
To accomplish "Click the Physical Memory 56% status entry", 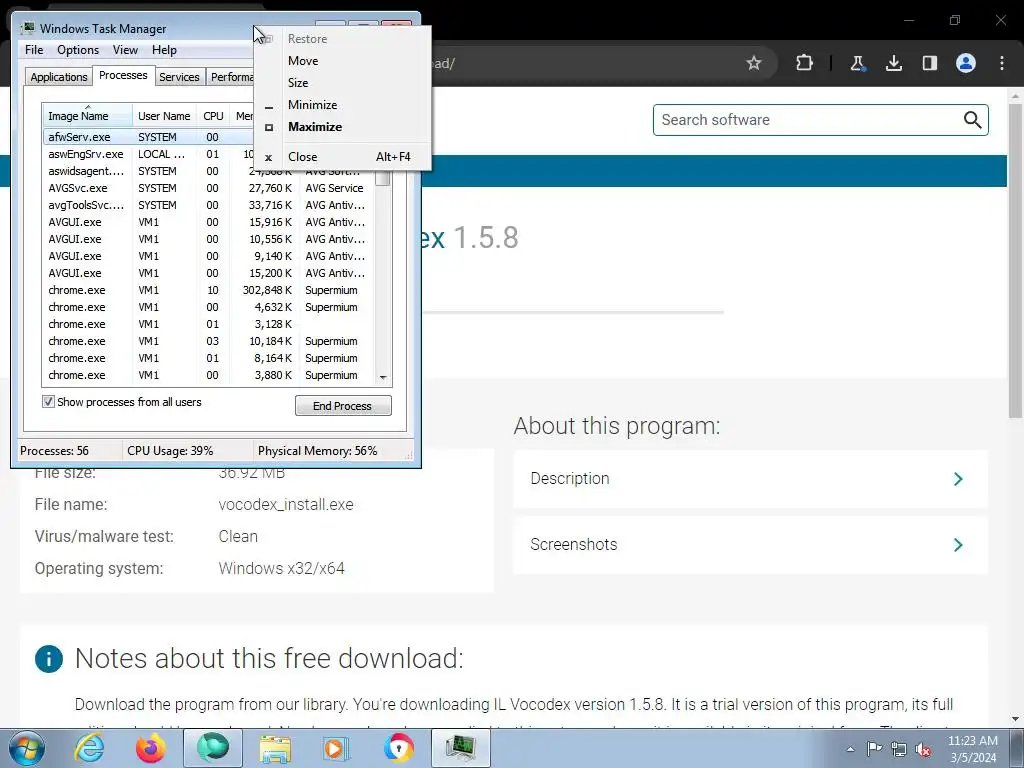I will pos(317,451).
